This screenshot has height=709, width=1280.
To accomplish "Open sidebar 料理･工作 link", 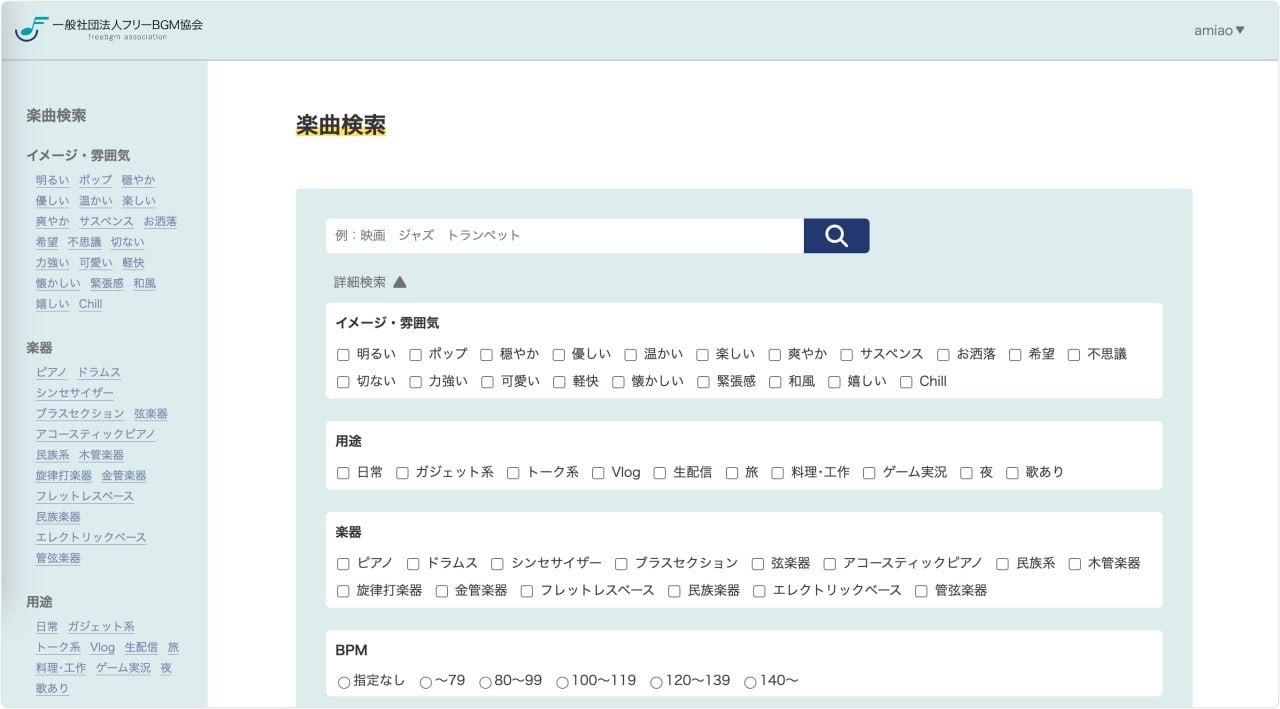I will (x=61, y=667).
